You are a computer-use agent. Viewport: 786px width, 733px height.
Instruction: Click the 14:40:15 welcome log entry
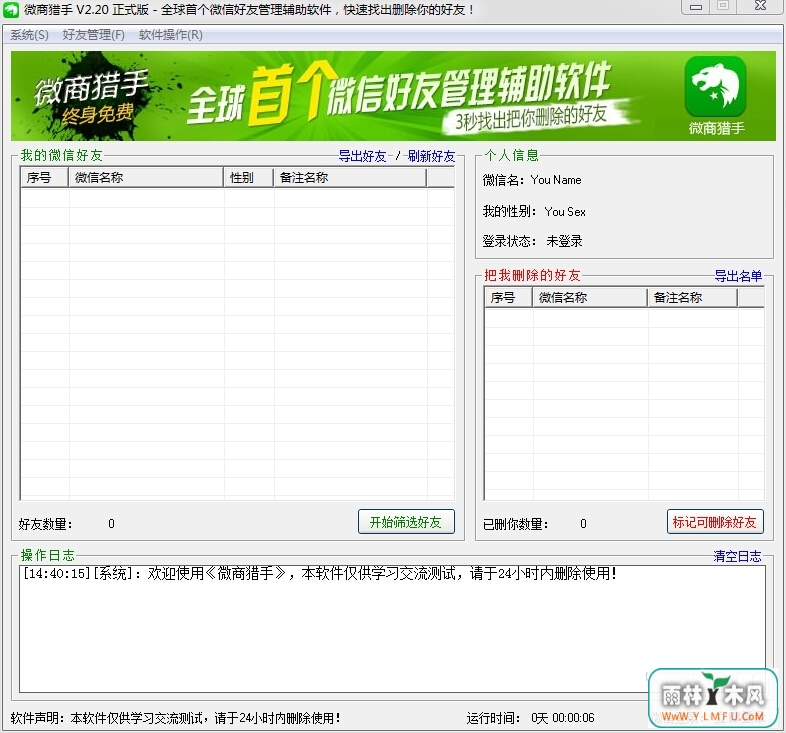click(320, 573)
